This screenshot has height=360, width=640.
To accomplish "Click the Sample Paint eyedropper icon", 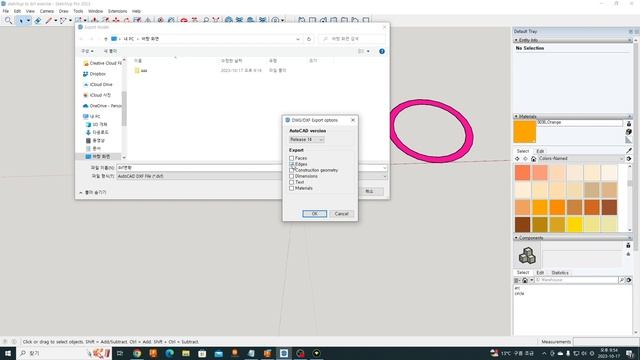I will pos(629,151).
